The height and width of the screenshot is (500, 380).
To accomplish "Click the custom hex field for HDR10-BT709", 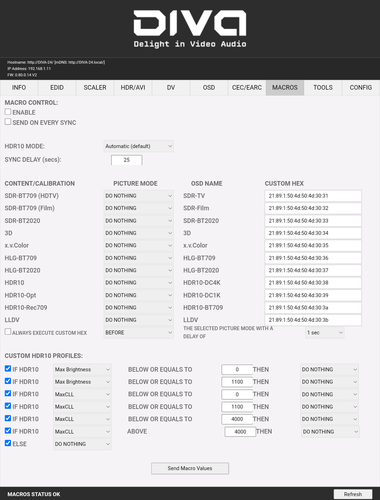I will (313, 308).
